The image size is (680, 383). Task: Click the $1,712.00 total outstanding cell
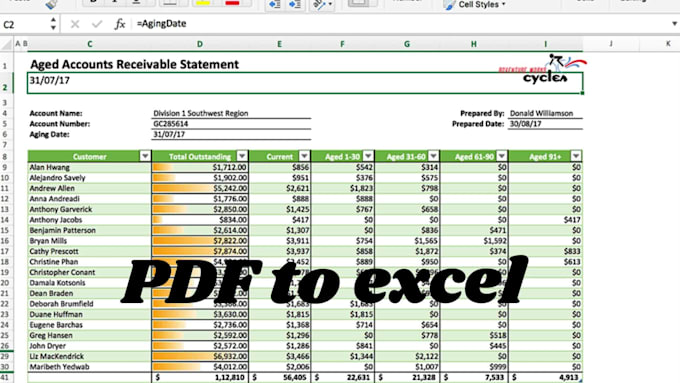point(200,167)
